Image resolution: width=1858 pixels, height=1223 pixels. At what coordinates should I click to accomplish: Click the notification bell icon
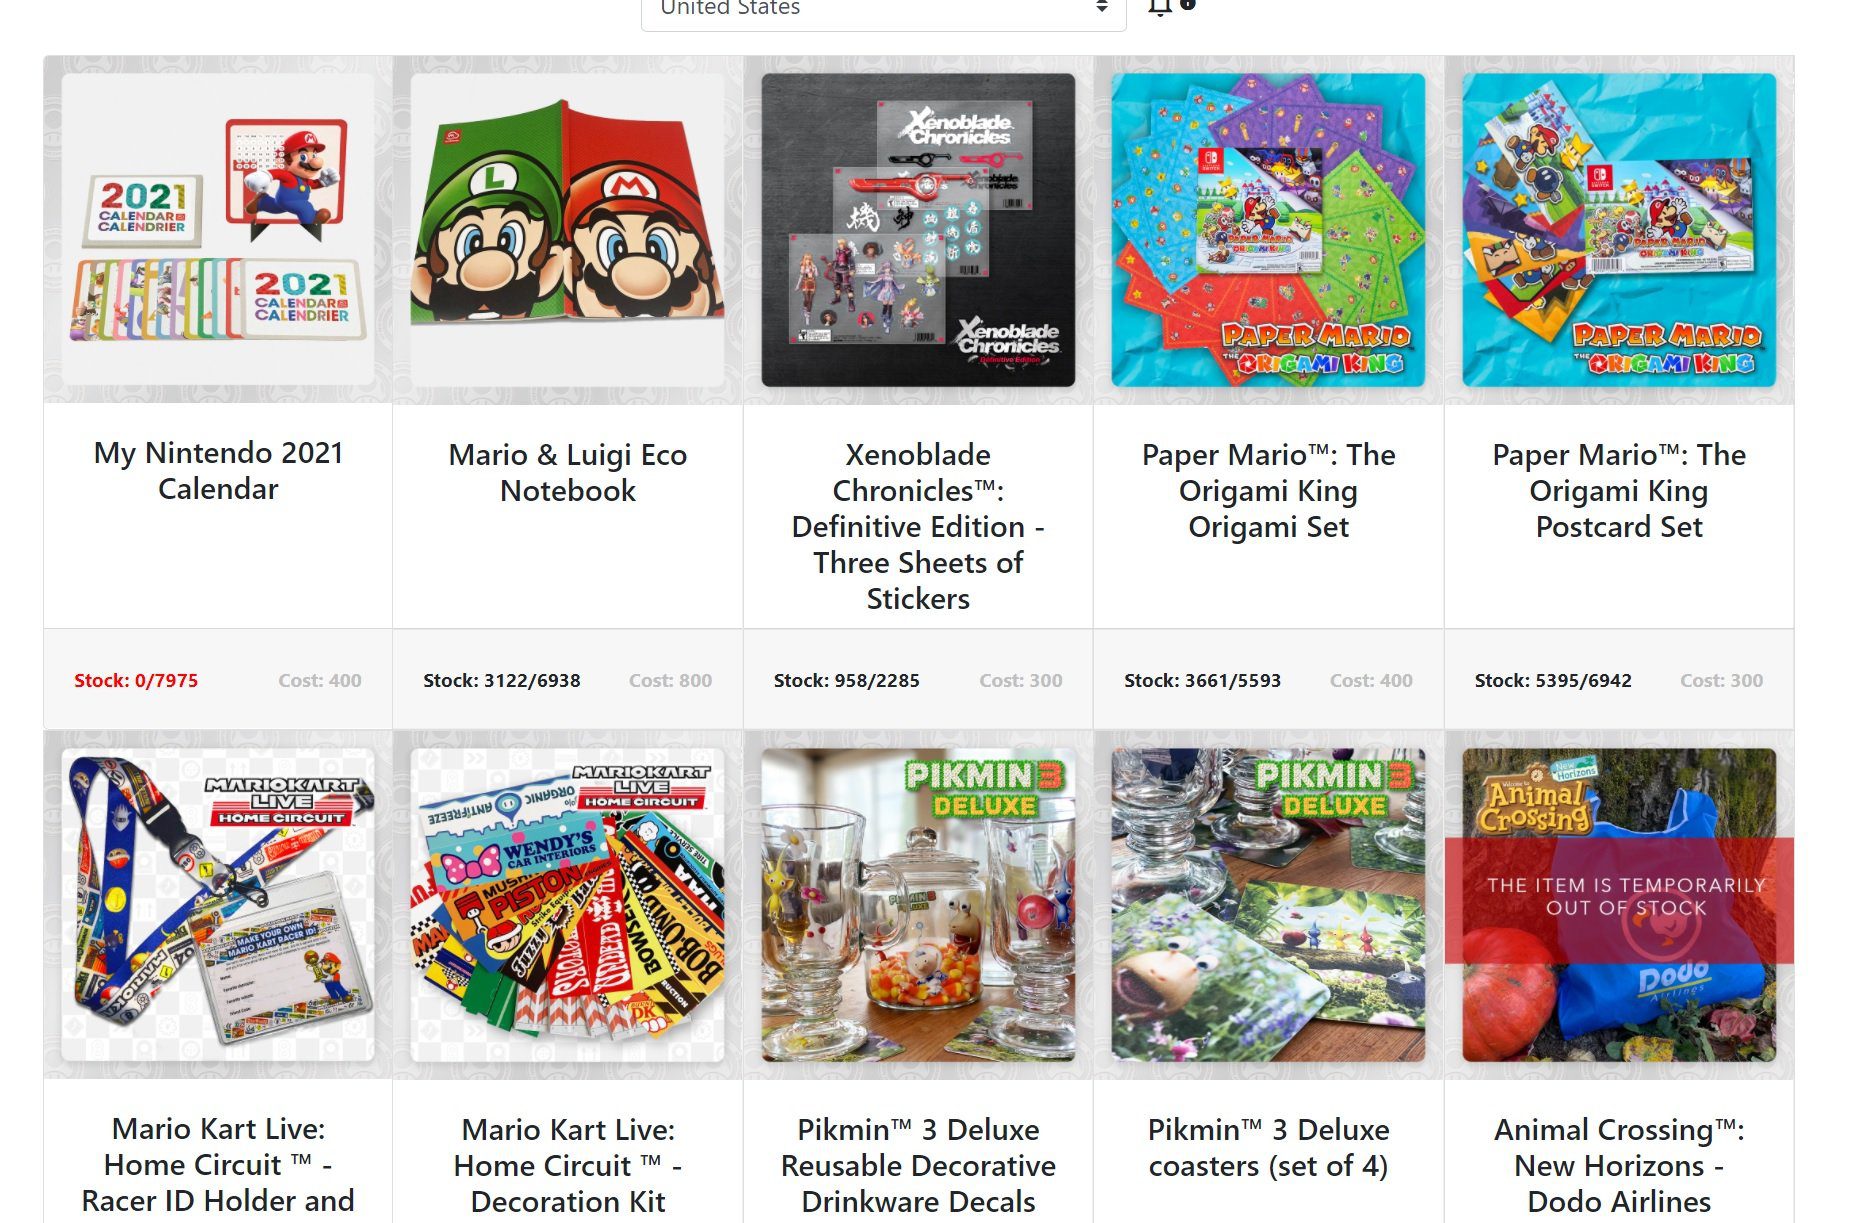(1160, 8)
